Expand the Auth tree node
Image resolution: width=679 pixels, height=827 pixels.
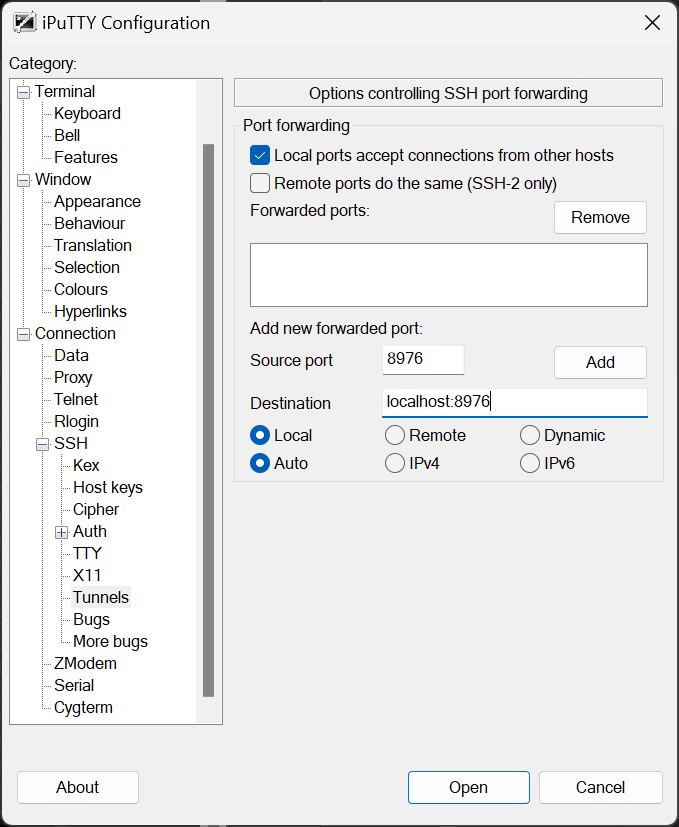tap(61, 533)
